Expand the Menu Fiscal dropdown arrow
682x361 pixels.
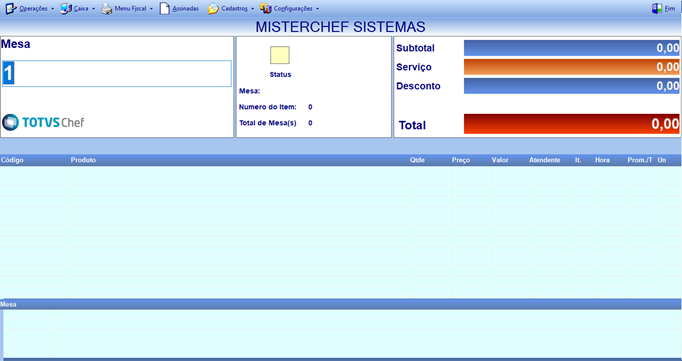(151, 9)
